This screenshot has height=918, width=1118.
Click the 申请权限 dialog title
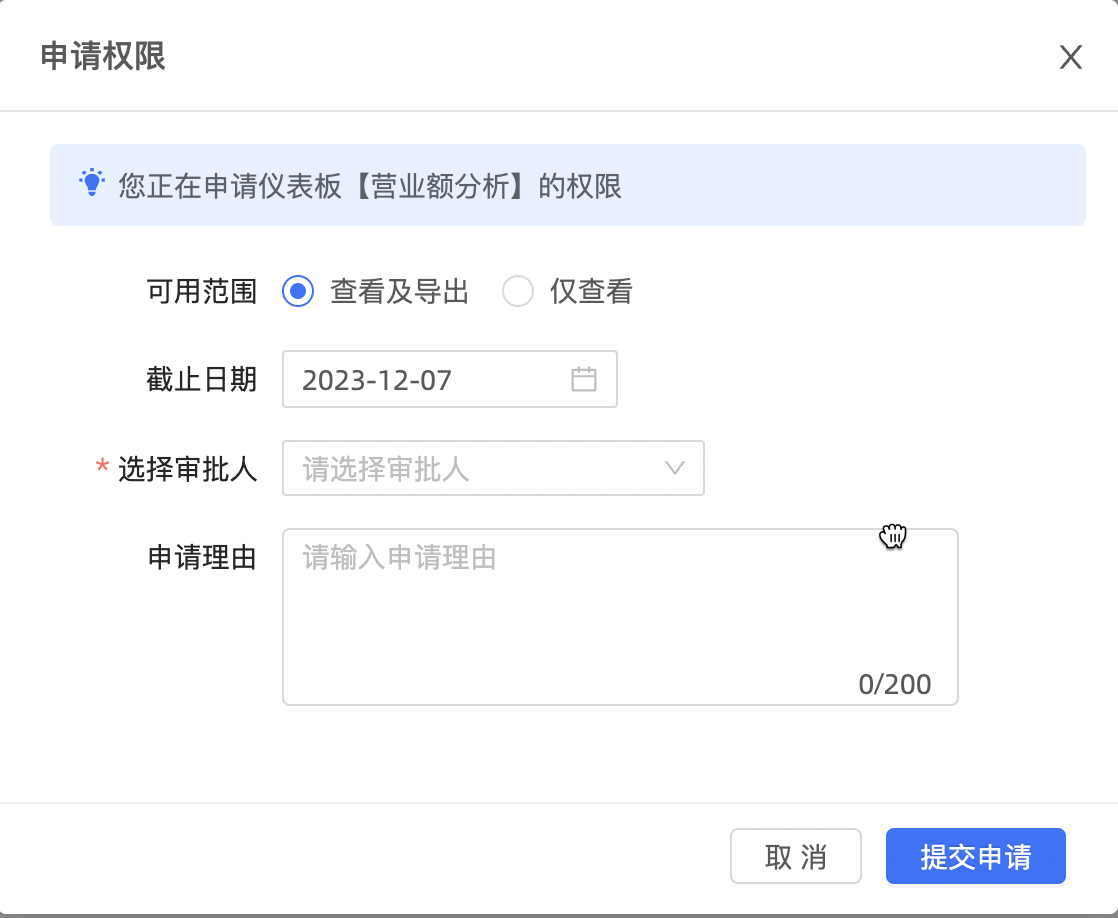(x=103, y=56)
